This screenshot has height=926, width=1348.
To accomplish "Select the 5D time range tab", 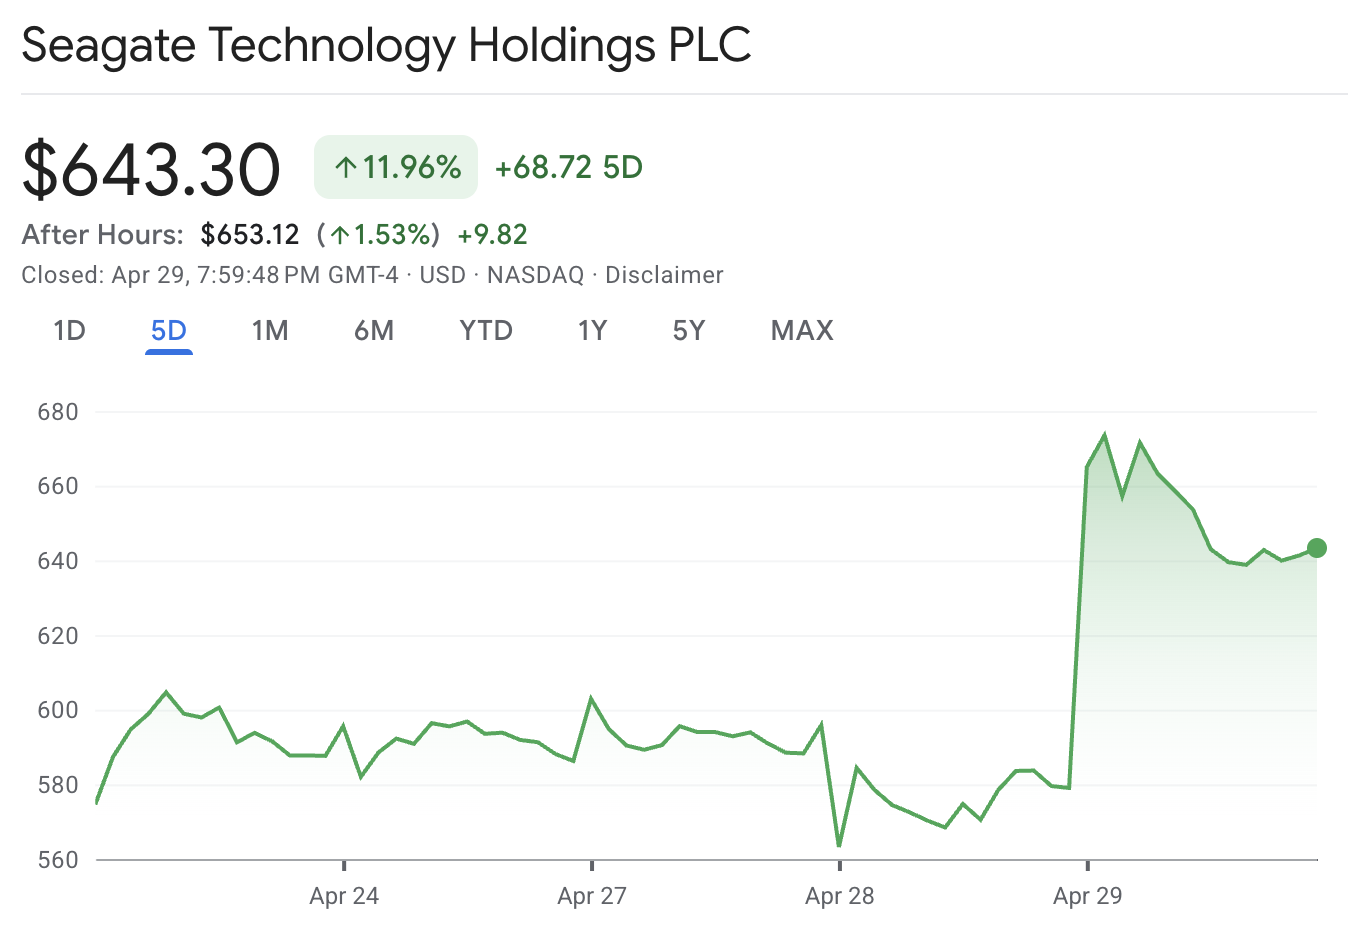I will click(x=169, y=331).
